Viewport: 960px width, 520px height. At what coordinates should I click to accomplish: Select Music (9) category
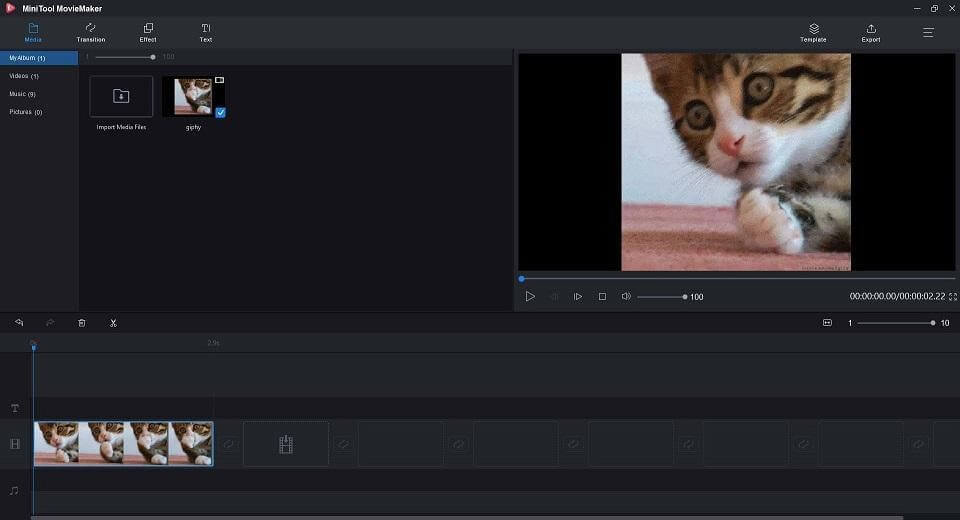[x=22, y=94]
